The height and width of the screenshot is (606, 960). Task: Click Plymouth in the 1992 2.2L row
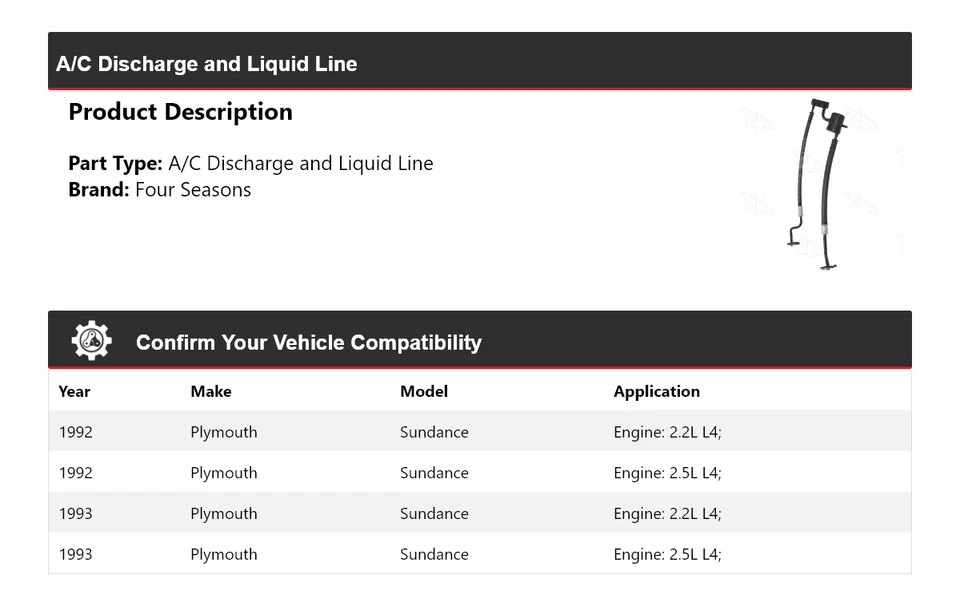[x=223, y=432]
